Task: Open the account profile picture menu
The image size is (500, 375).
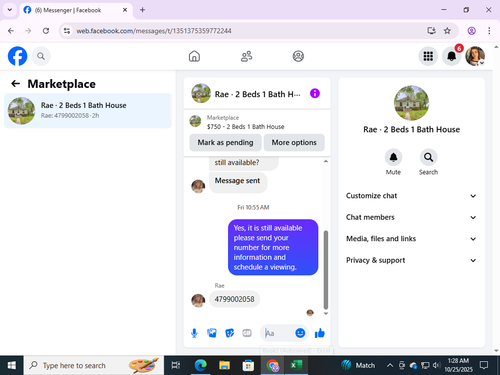Action: point(475,56)
